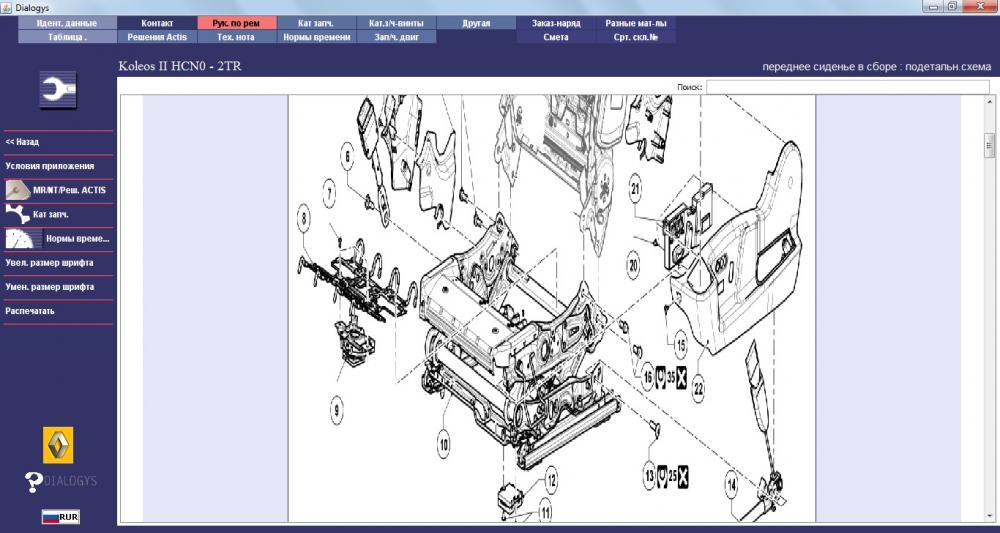Select part callout number 21
Viewport: 1000px width, 533px height.
pyautogui.click(x=635, y=187)
